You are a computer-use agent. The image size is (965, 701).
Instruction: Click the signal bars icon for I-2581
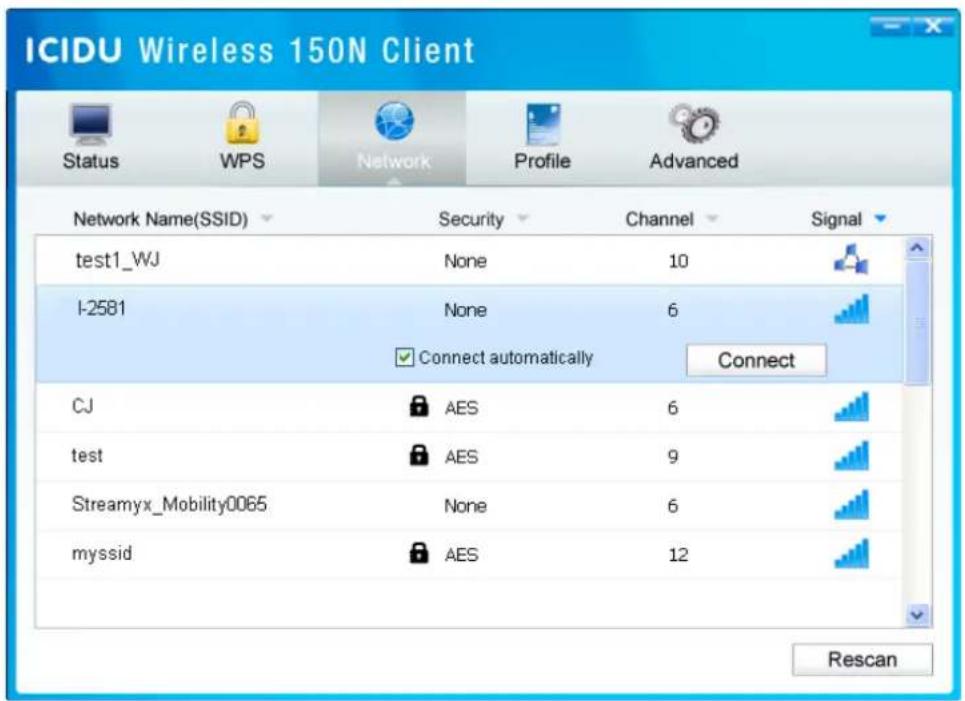[851, 309]
